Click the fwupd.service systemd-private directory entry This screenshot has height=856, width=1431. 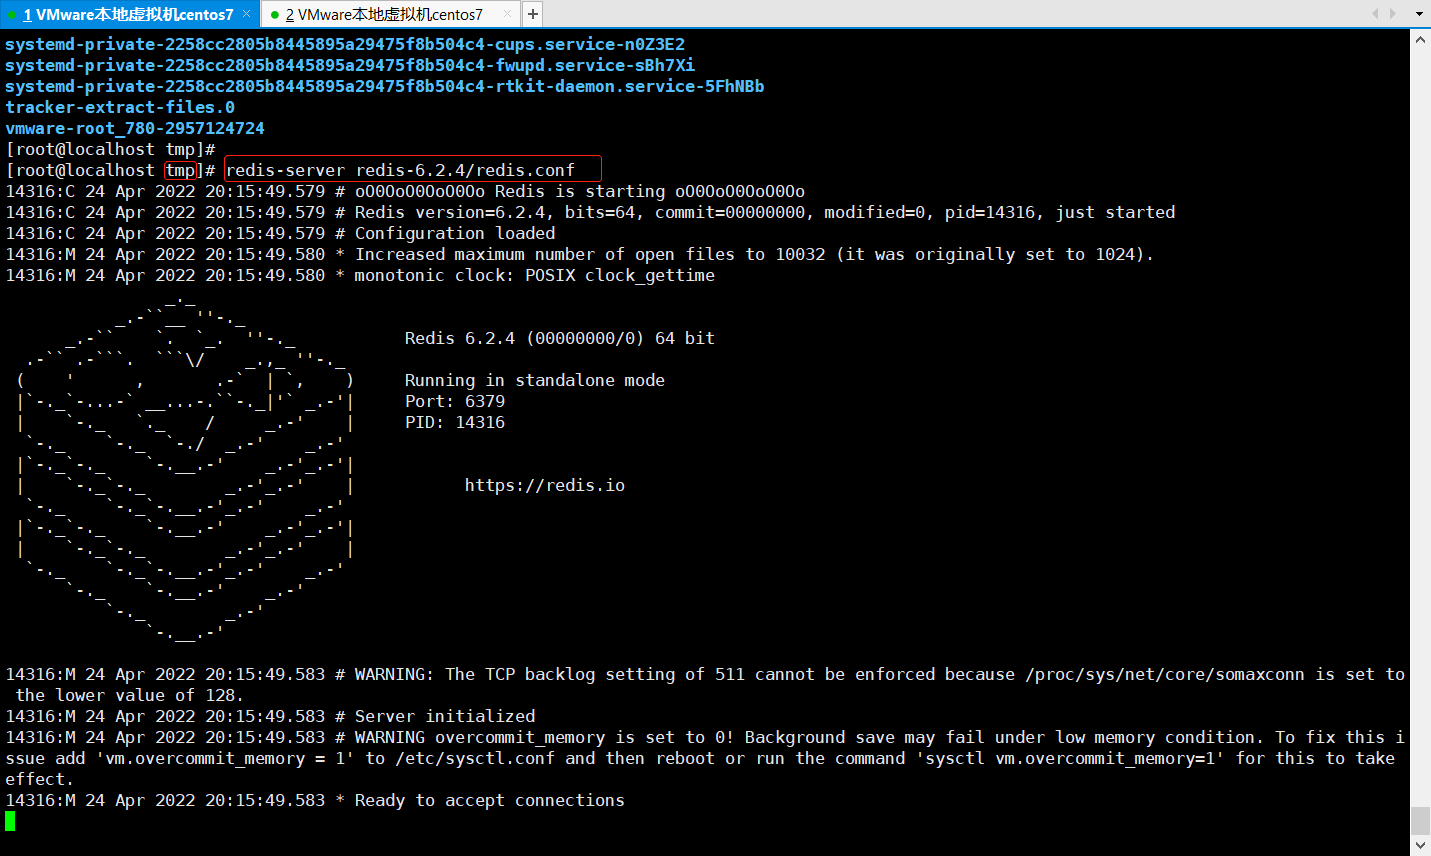(x=350, y=65)
